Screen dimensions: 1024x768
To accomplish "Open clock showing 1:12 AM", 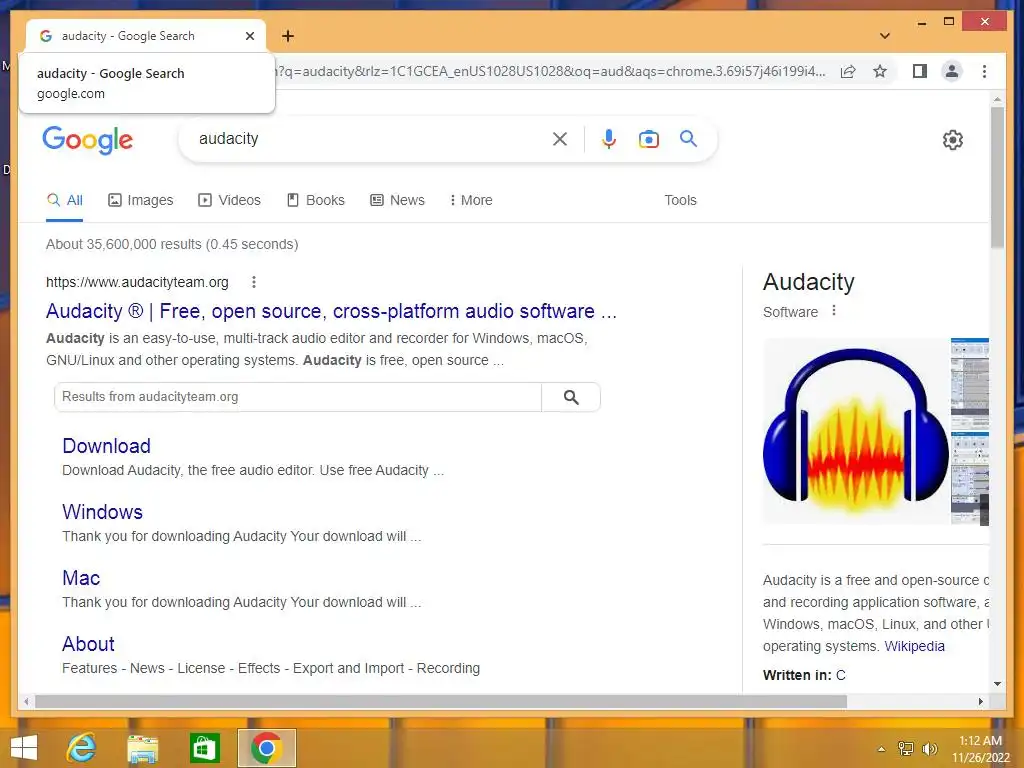I will tap(980, 749).
